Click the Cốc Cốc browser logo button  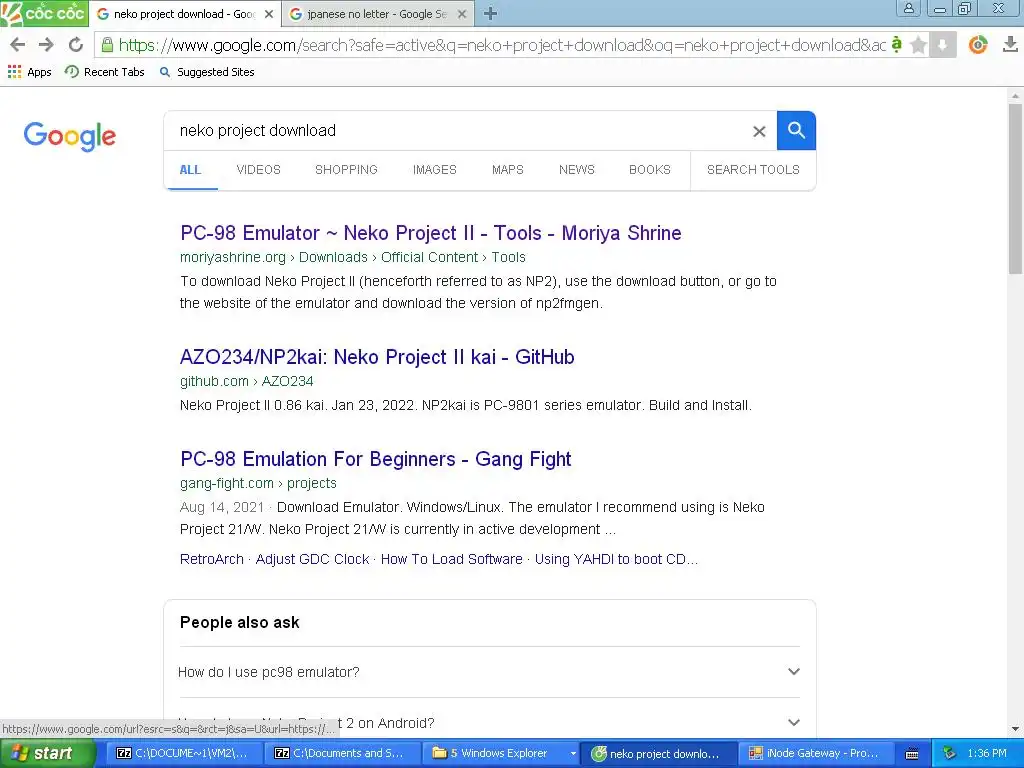click(44, 13)
